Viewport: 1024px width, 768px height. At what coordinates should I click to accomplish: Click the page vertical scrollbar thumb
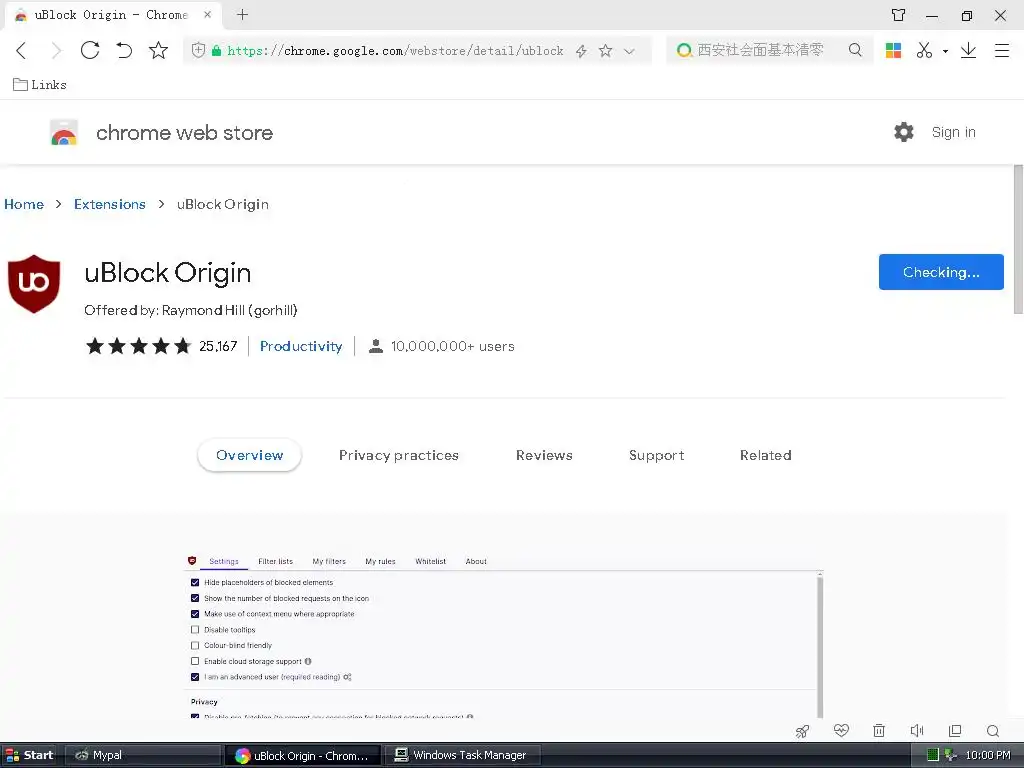pos(1018,239)
